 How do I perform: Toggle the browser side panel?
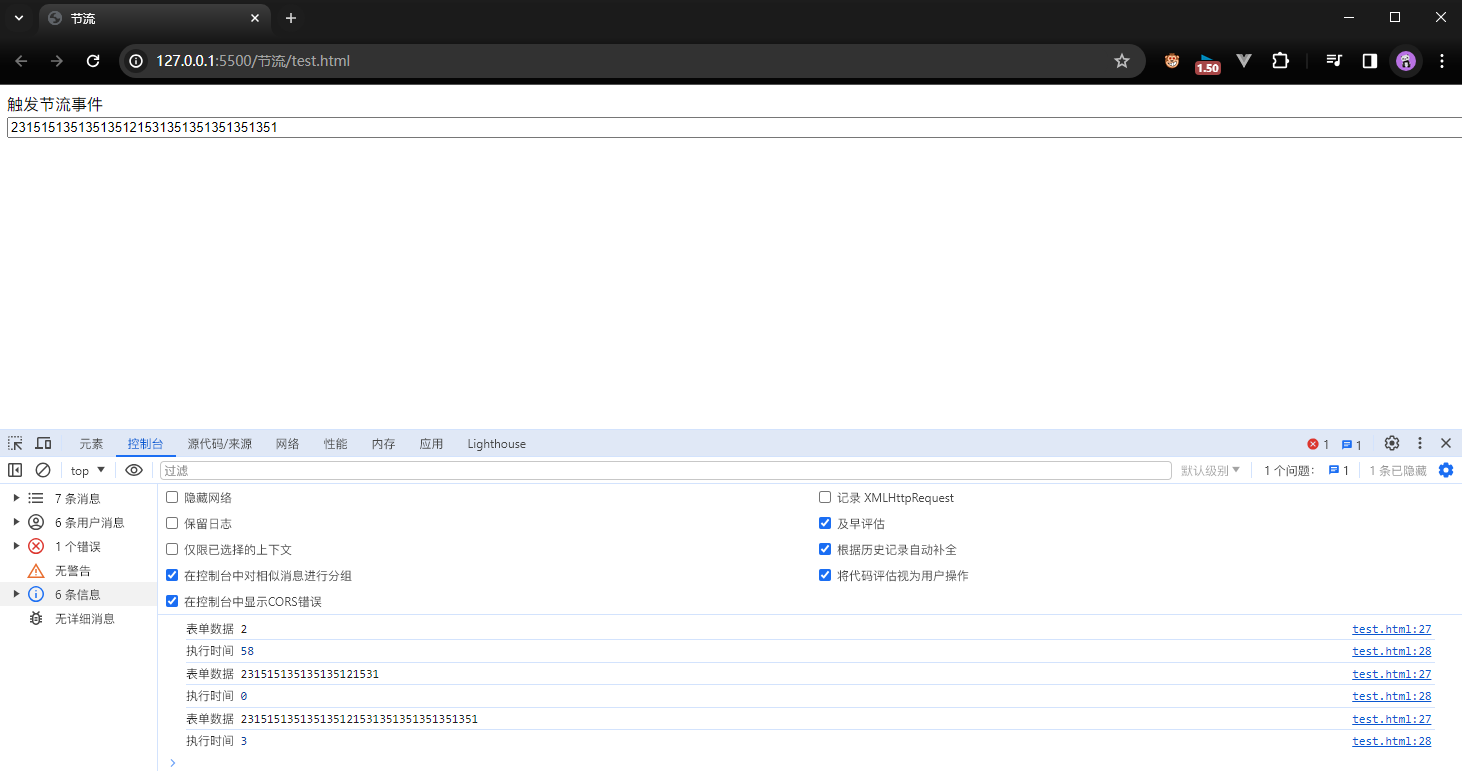1369,61
